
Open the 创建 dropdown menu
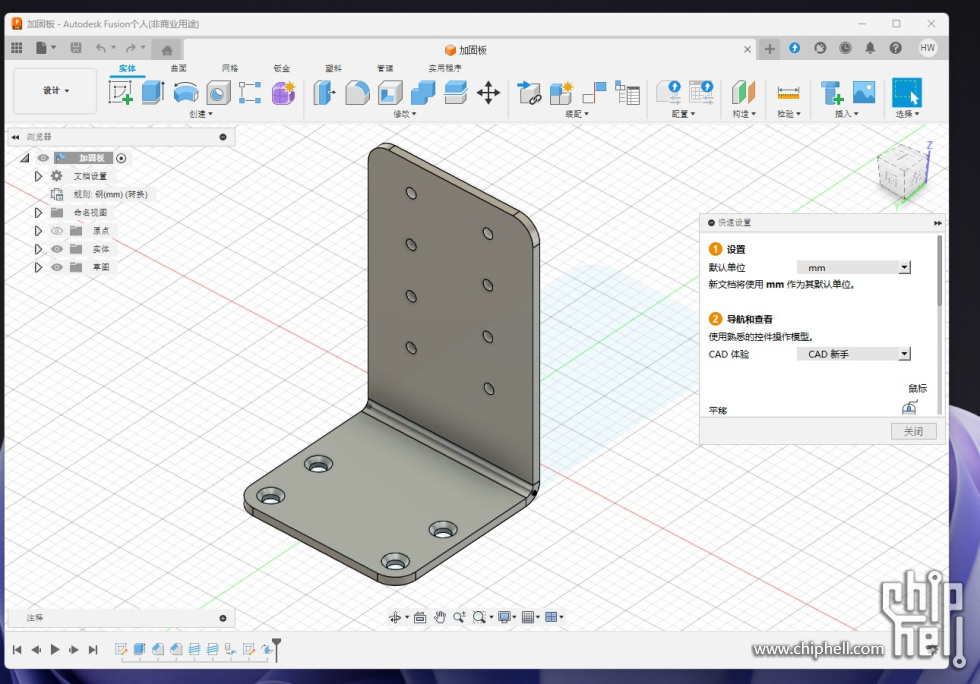[201, 114]
